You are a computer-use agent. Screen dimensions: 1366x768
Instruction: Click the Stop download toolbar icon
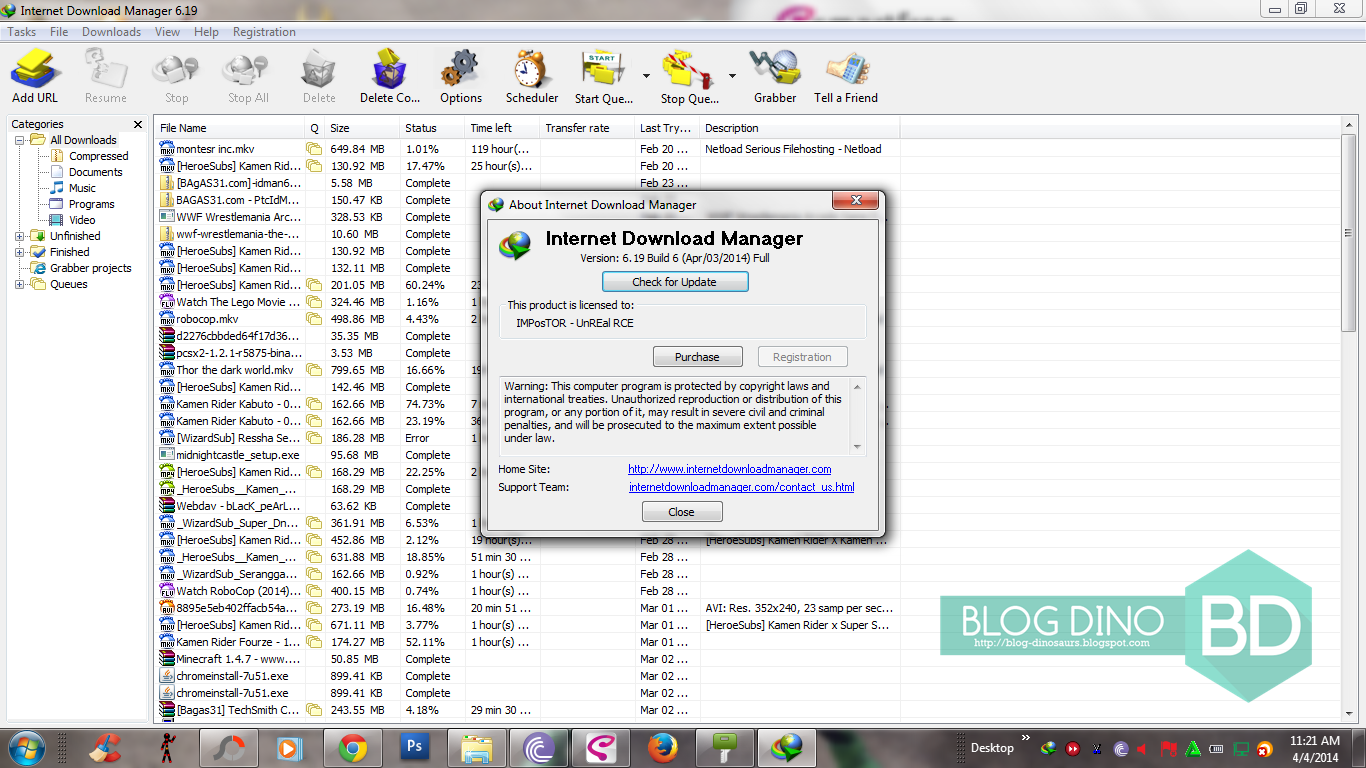point(176,77)
